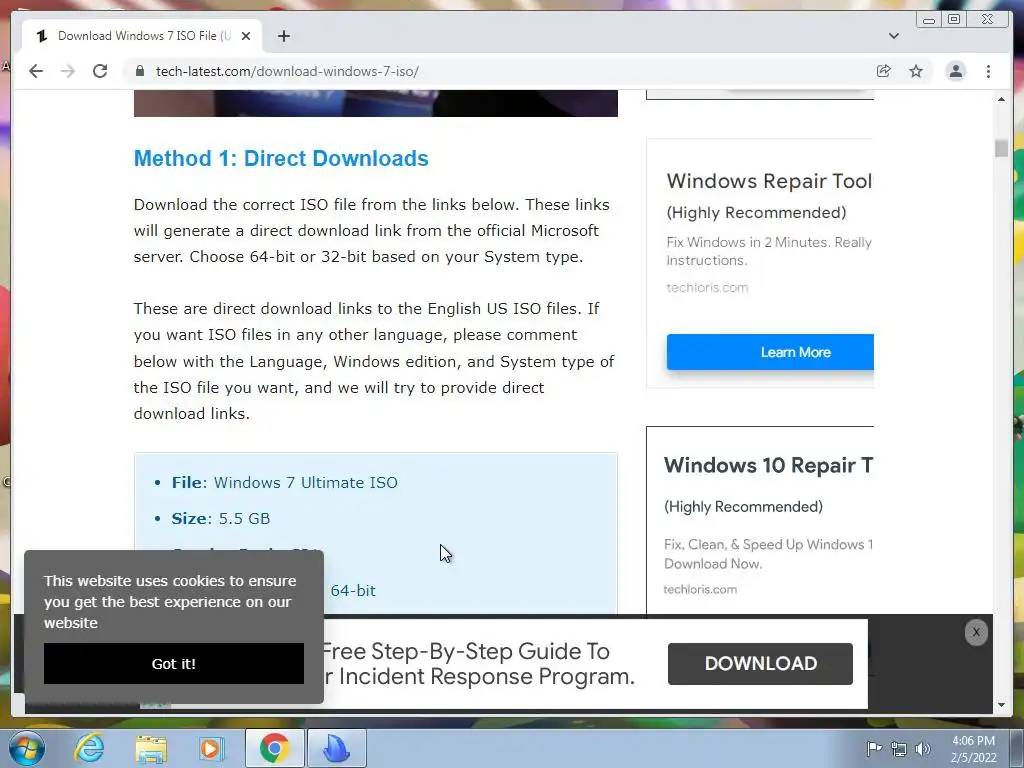Accept cookies with Got it! button
This screenshot has height=768, width=1024.
(x=174, y=664)
